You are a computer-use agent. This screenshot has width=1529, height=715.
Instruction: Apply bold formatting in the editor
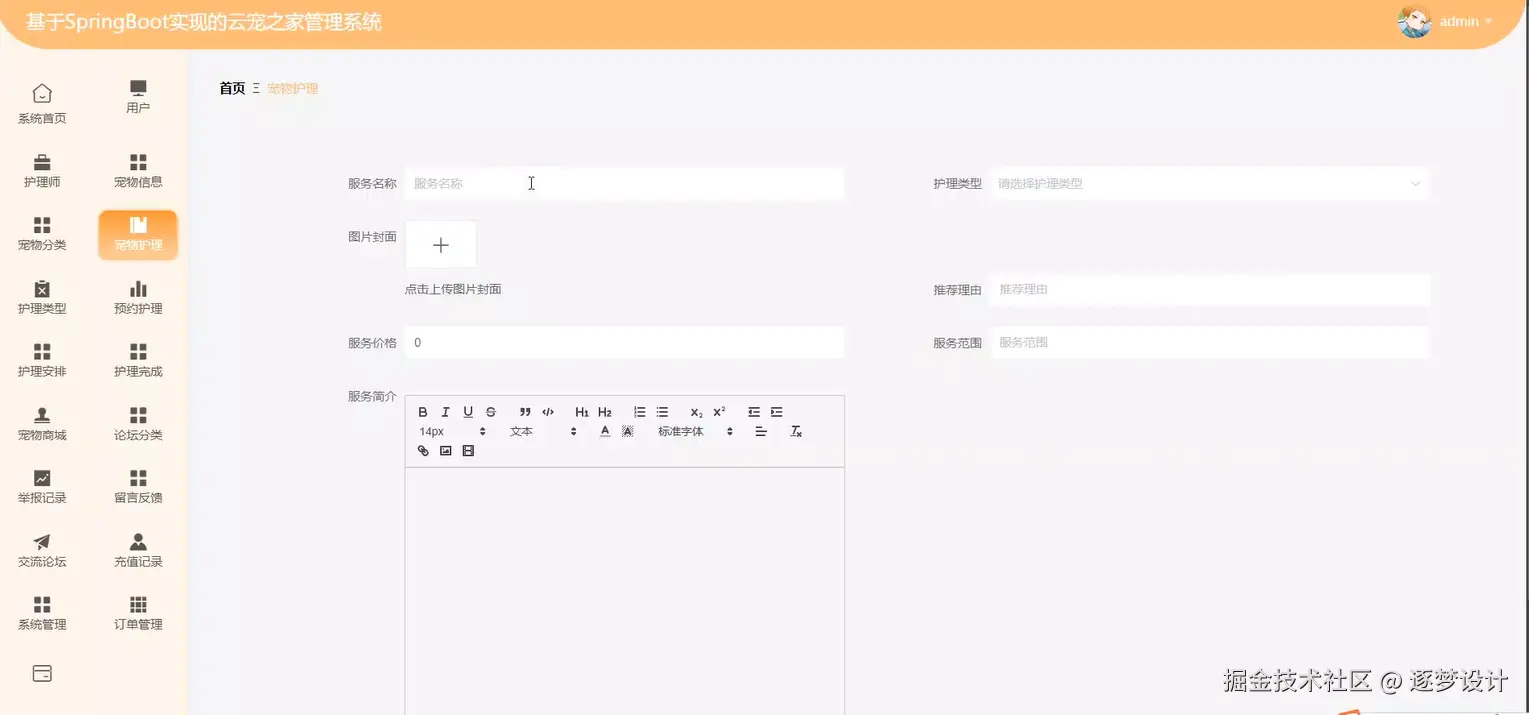tap(423, 412)
